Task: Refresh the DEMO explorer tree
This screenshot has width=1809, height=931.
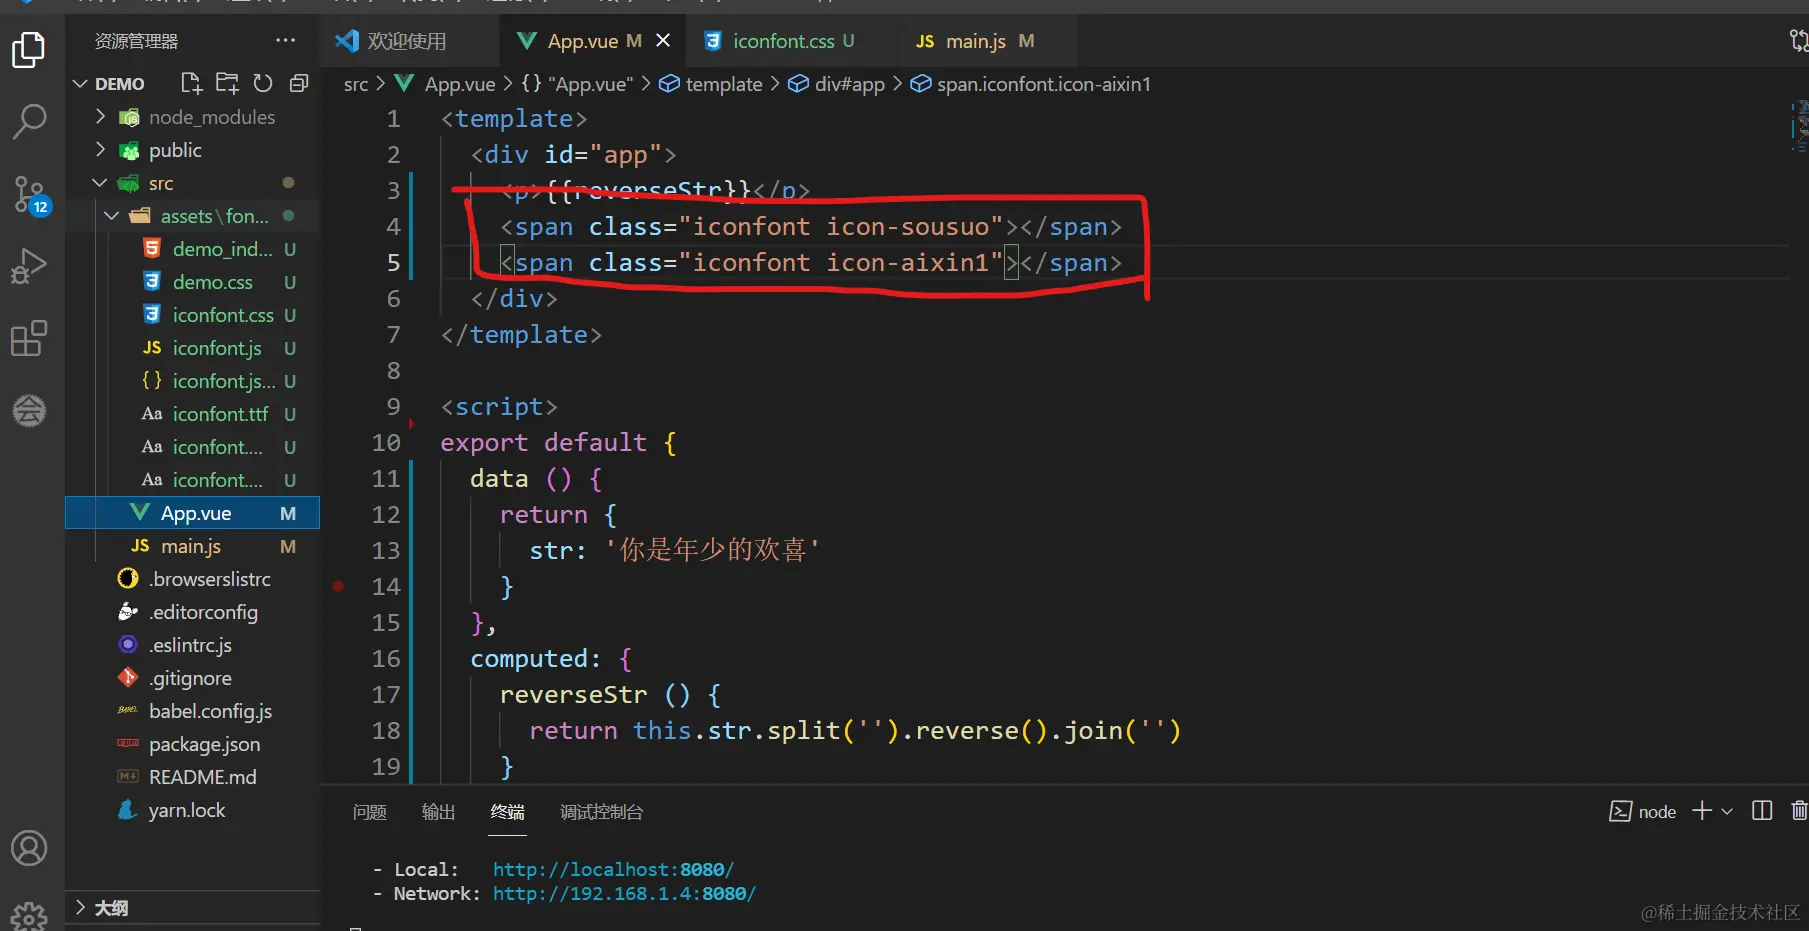Action: (x=263, y=83)
